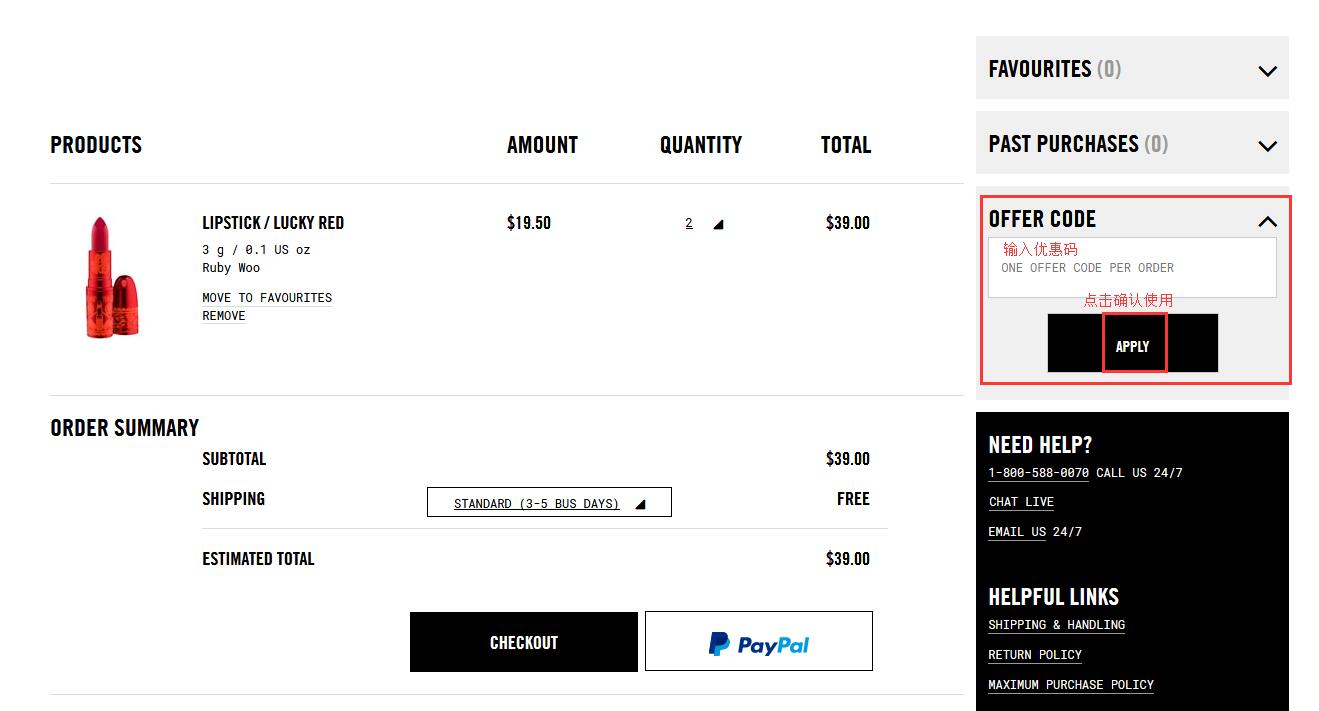Open the Lipstick / Lucky Red product link
Viewport: 1319px width, 711px height.
tap(272, 223)
